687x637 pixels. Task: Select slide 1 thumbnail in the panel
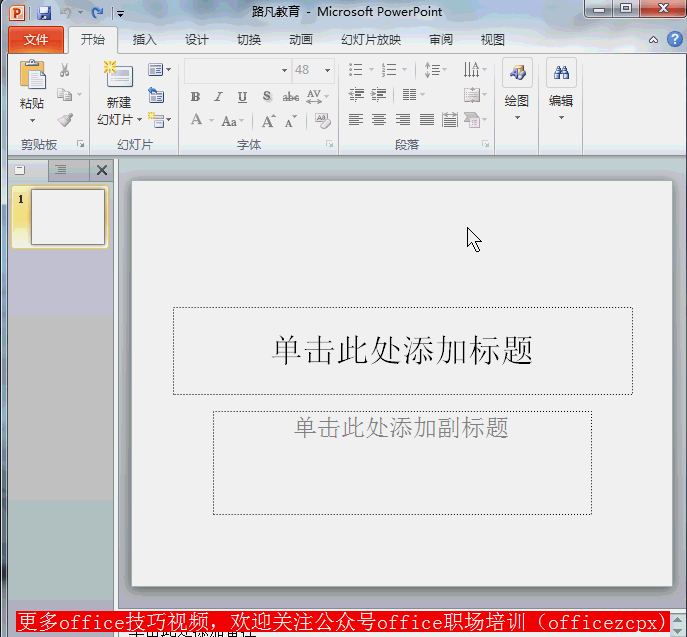coord(68,217)
